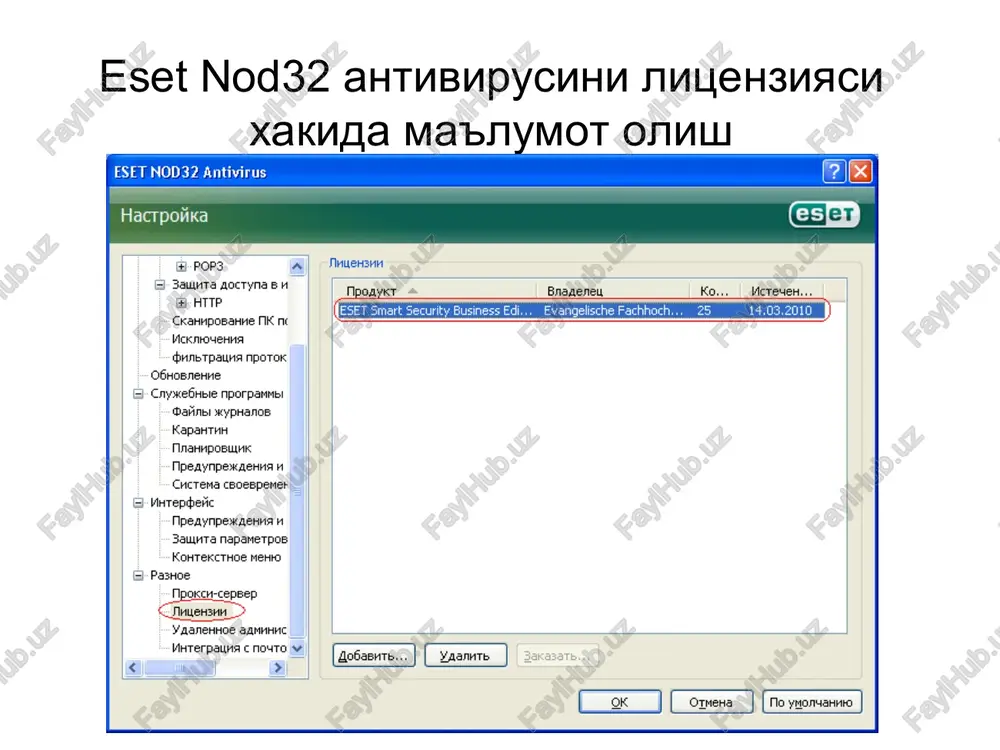1000x750 pixels.
Task: Select фильтрация проток tree entry
Action: (x=229, y=357)
